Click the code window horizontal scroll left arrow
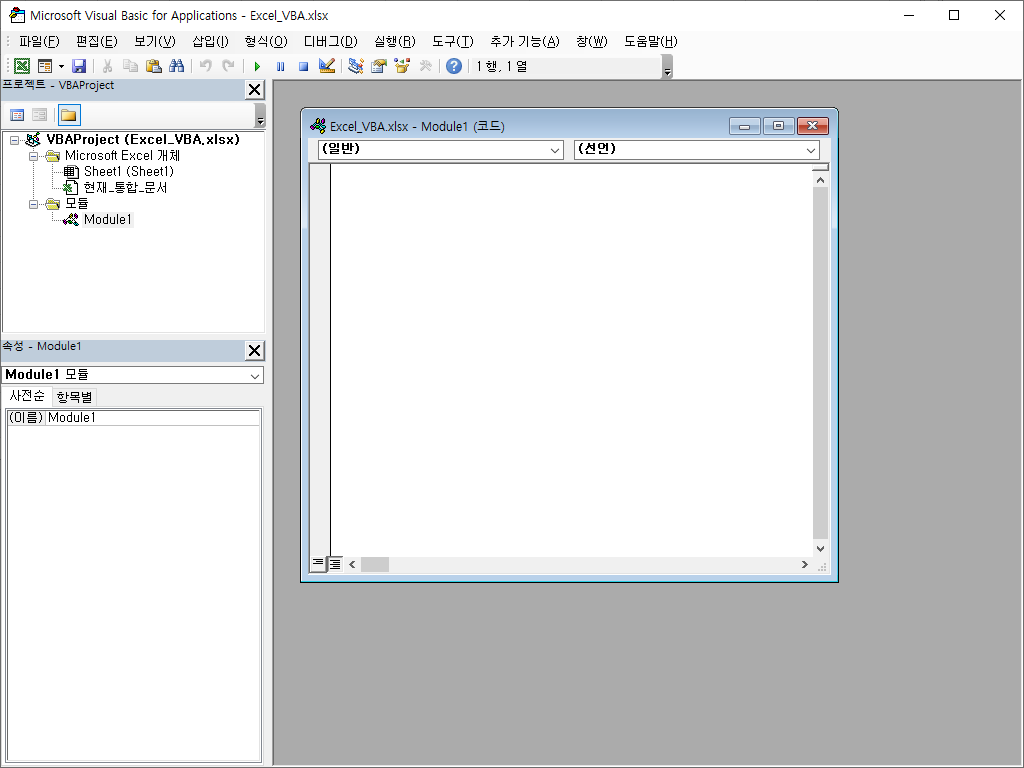This screenshot has width=1024, height=768. [x=352, y=564]
